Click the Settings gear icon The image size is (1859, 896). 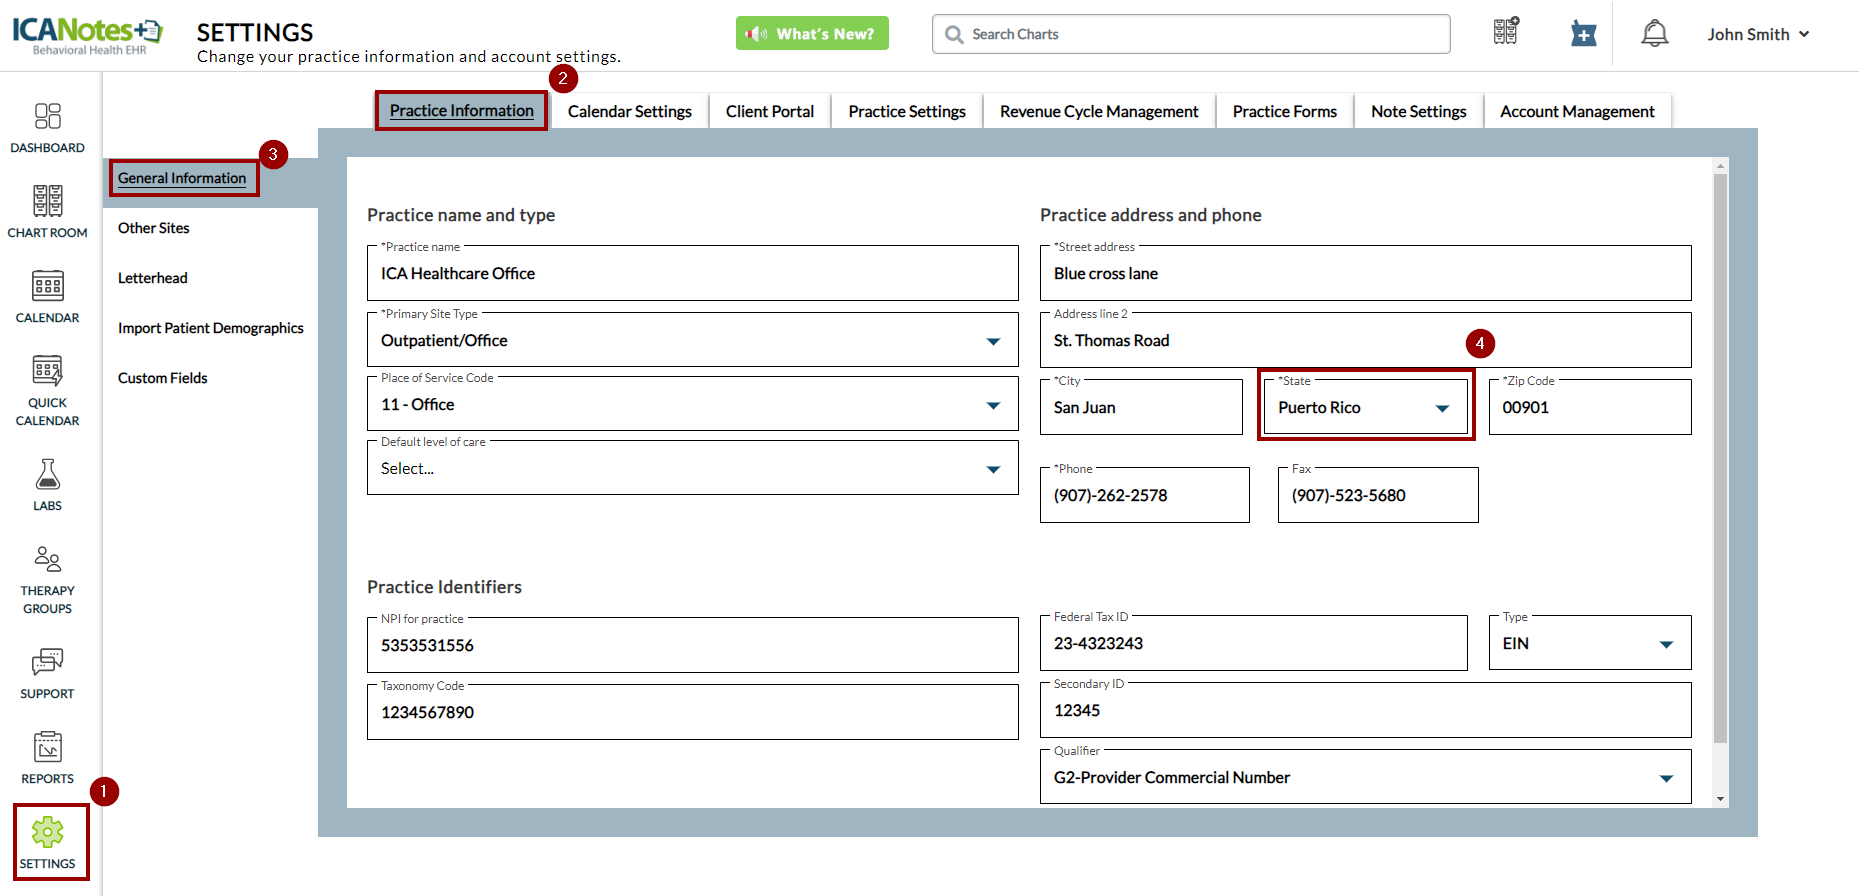click(47, 832)
